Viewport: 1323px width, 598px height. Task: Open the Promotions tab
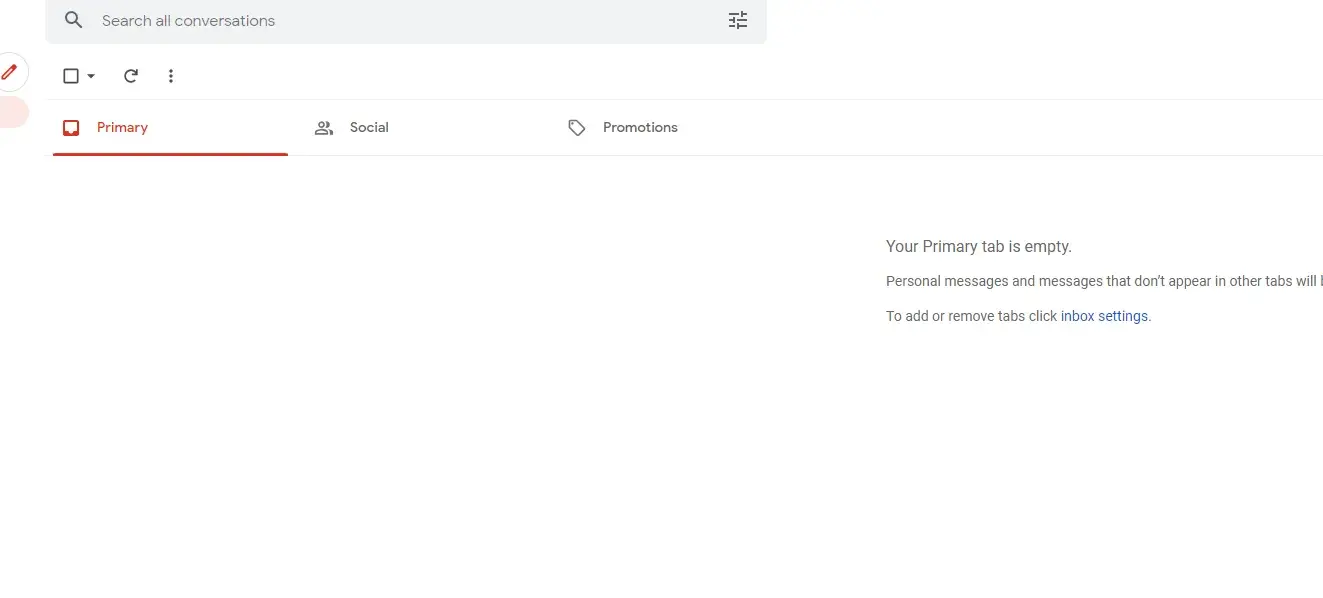[x=640, y=127]
